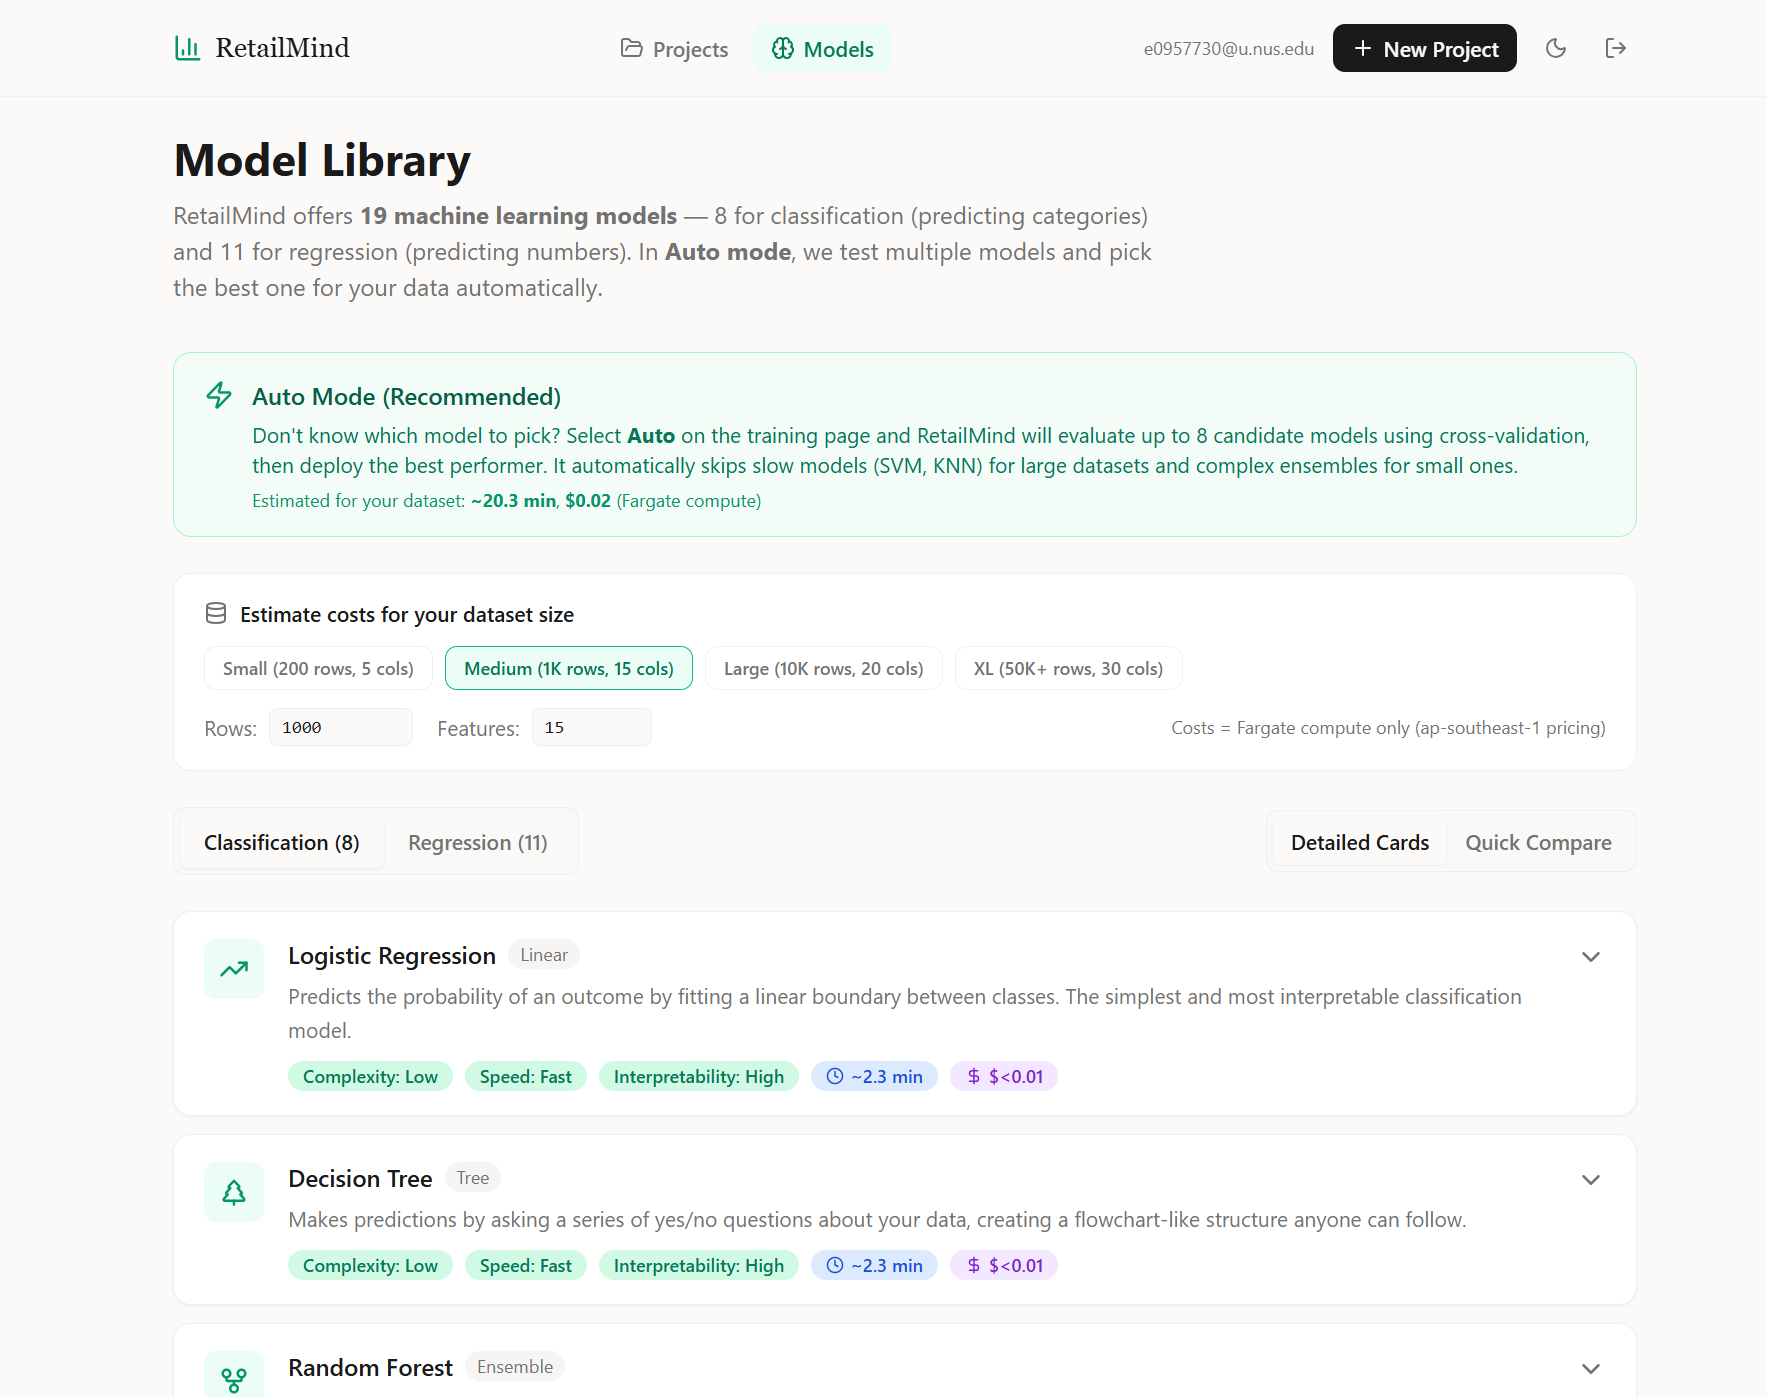Expand the Decision Tree card

pyautogui.click(x=1590, y=1180)
